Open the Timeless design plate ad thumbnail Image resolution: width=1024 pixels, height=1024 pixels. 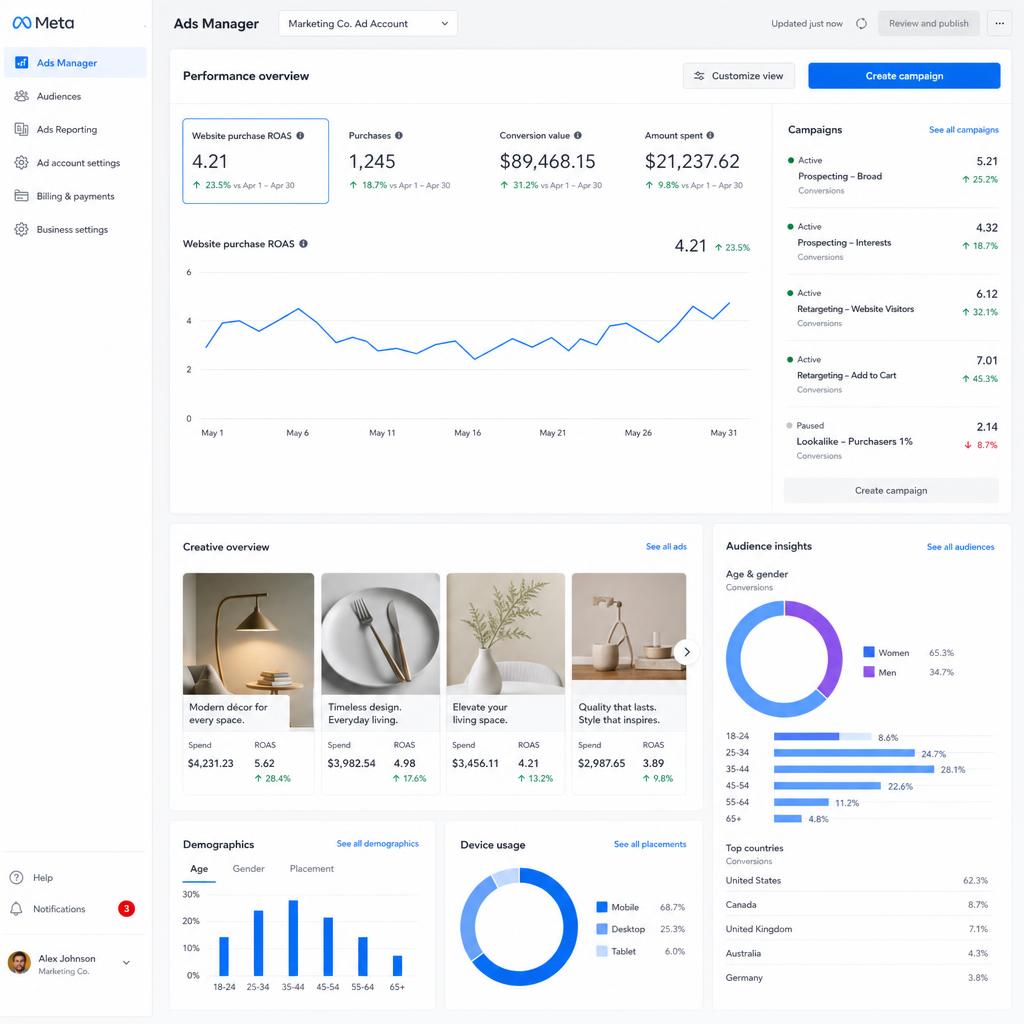(x=381, y=634)
